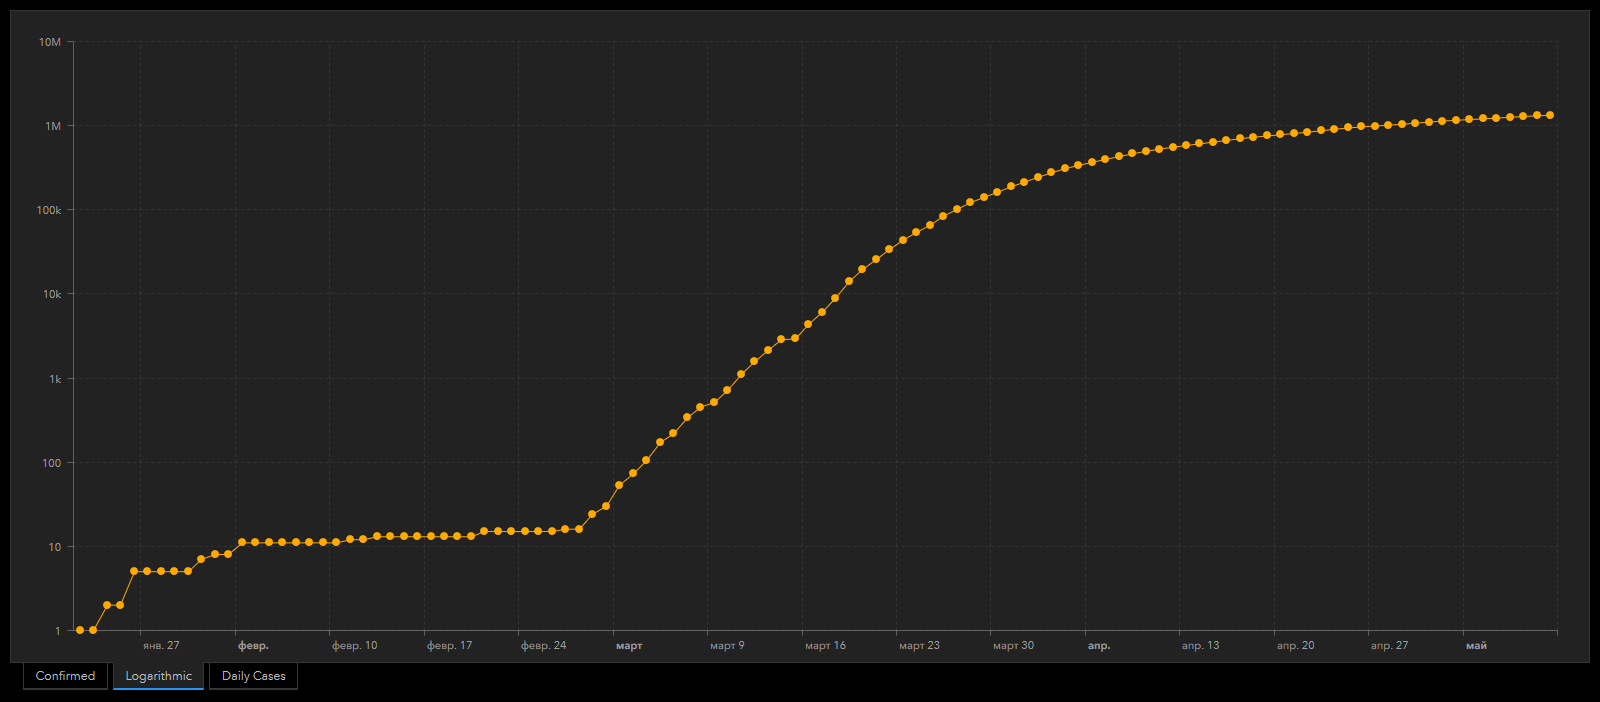This screenshot has width=1600, height=702.
Task: Click the 'март 23' date label
Action: 919,646
